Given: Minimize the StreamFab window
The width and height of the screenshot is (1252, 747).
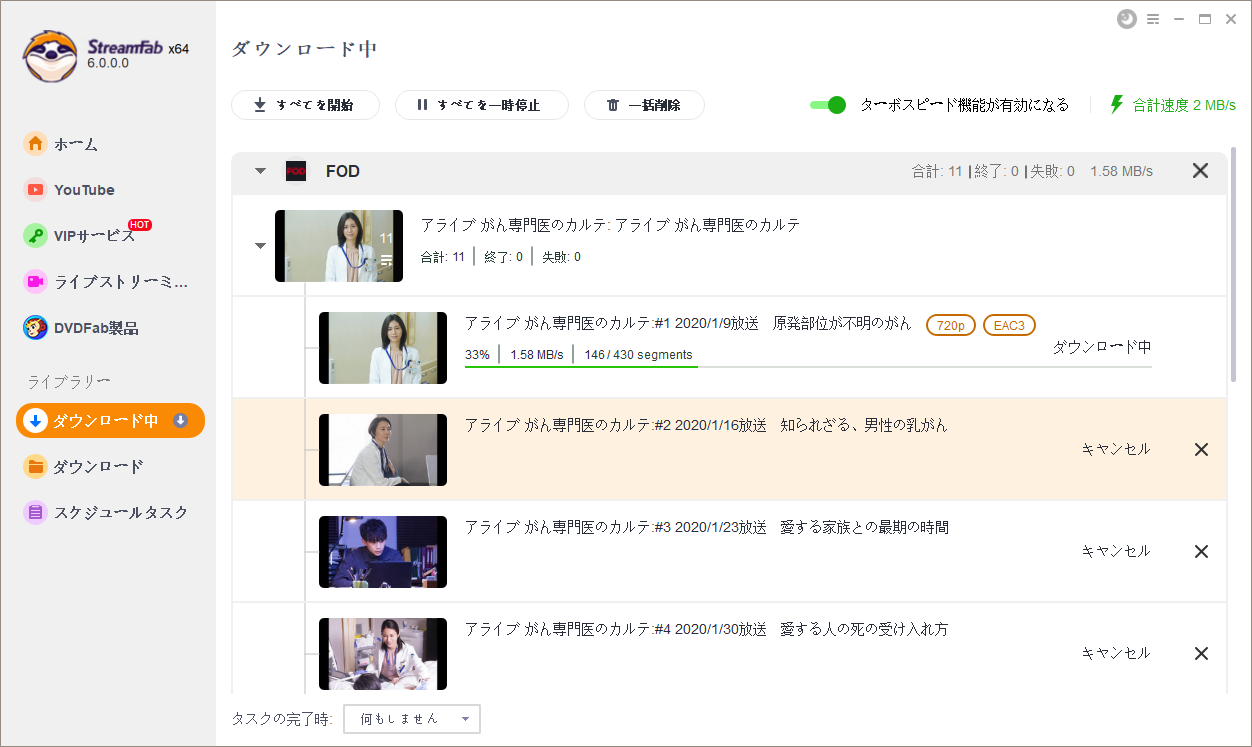Looking at the screenshot, I should [1180, 19].
